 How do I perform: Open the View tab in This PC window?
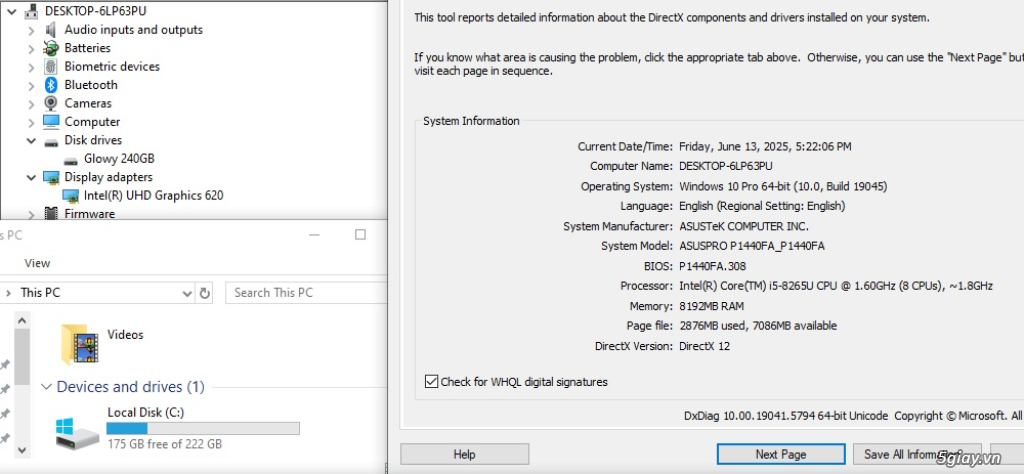(37, 263)
